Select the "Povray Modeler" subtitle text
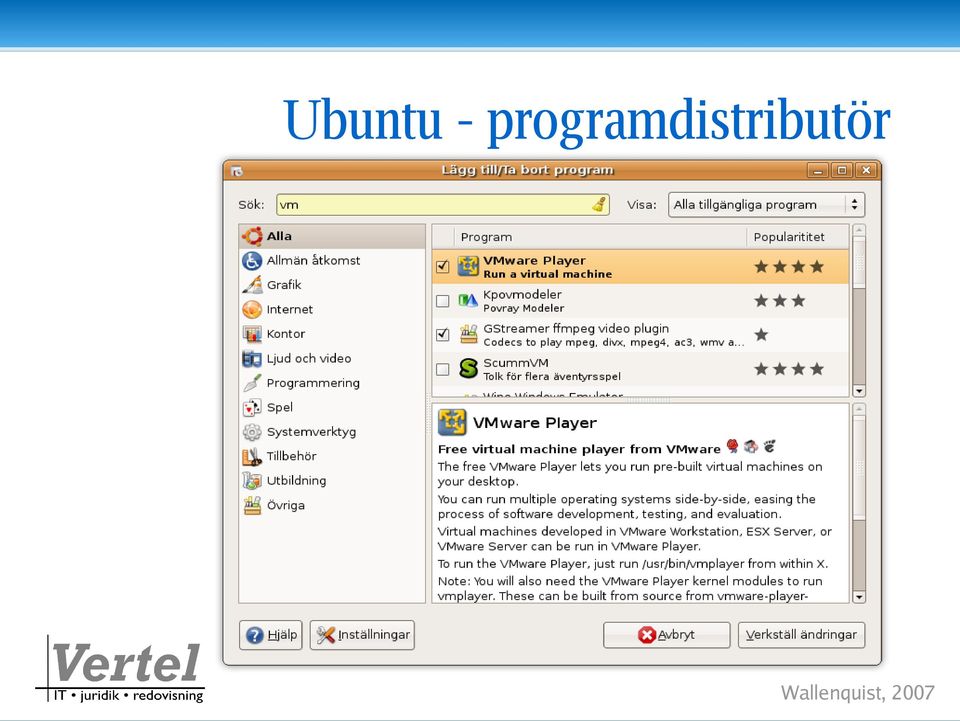The image size is (960, 721). (523, 308)
